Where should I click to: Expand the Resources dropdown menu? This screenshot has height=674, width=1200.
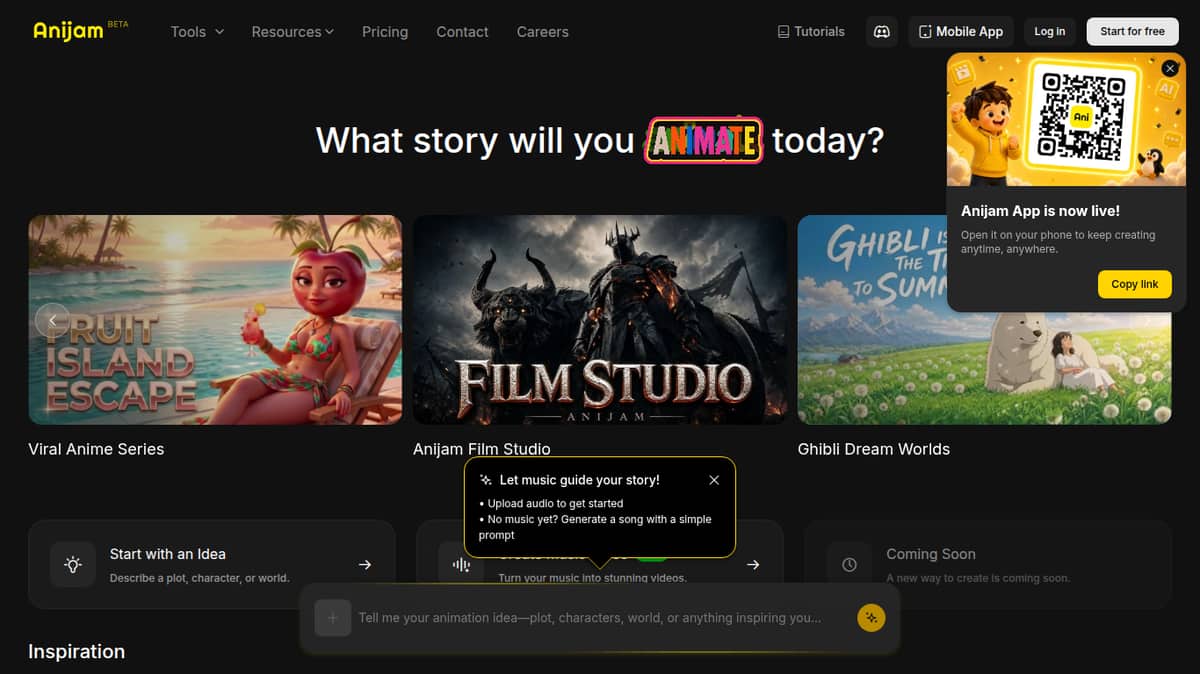292,32
